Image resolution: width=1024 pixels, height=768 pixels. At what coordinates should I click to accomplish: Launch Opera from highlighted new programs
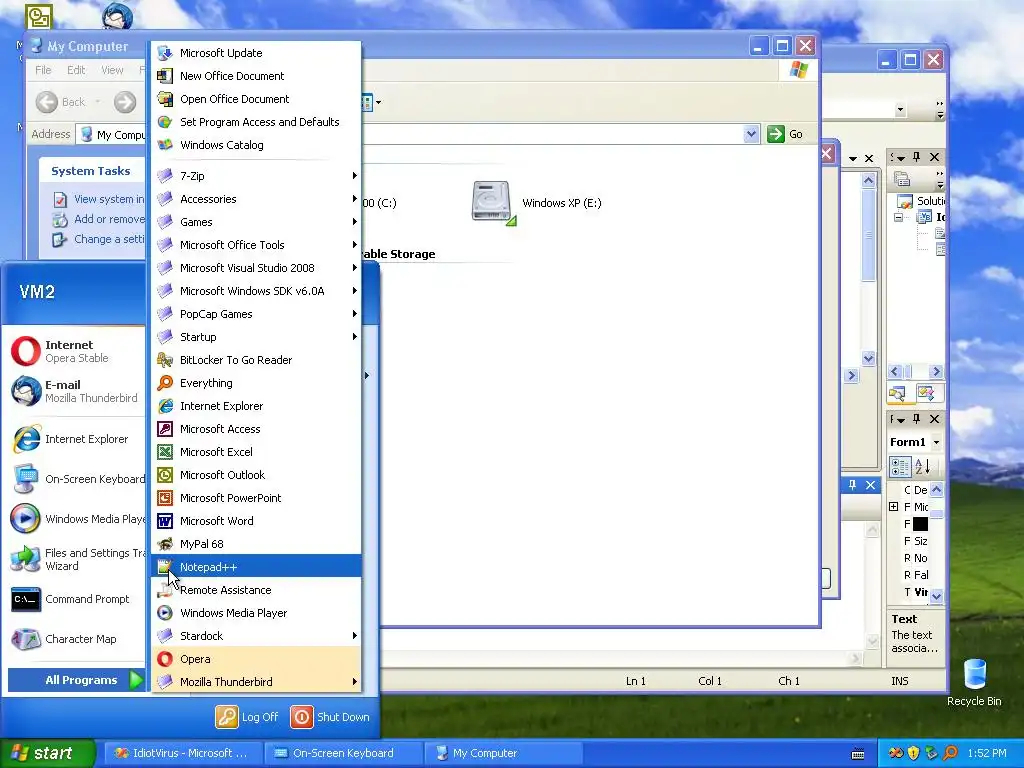[x=256, y=658]
